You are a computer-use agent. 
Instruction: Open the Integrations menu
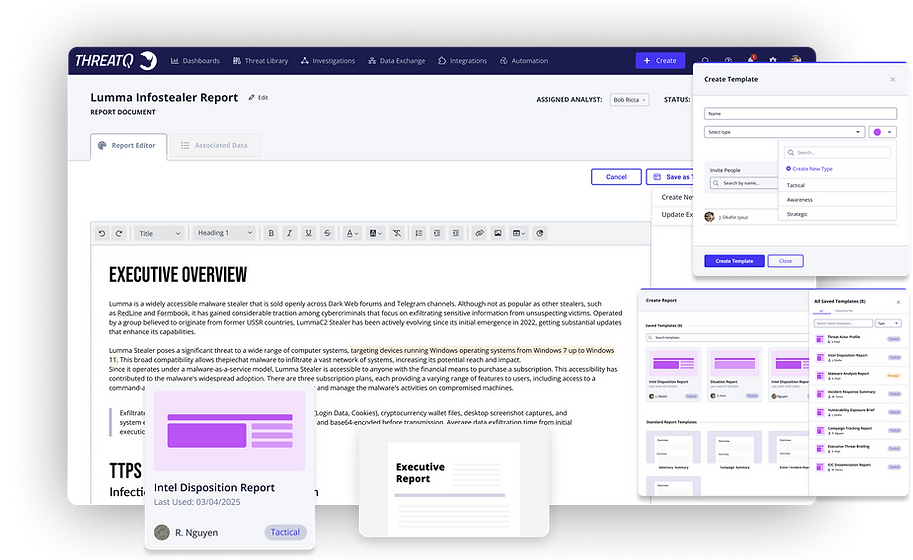click(462, 61)
